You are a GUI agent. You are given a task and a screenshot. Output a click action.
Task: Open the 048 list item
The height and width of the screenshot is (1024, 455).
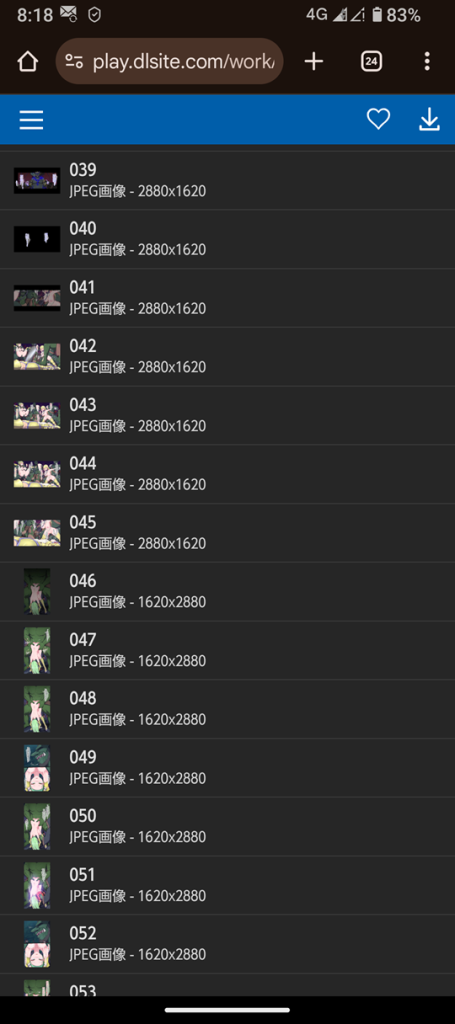(227, 709)
